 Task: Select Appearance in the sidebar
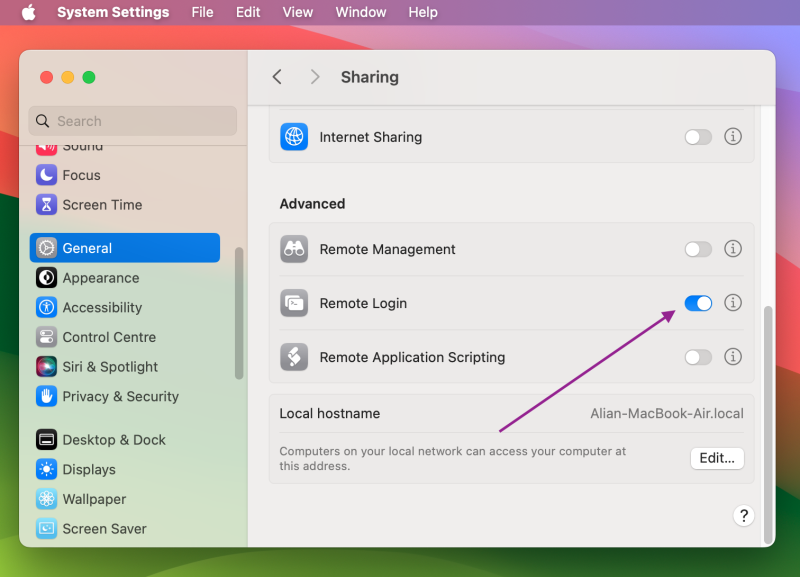125,278
